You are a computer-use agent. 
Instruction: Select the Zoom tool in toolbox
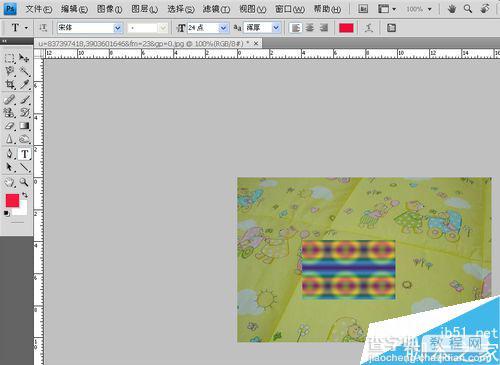point(24,182)
